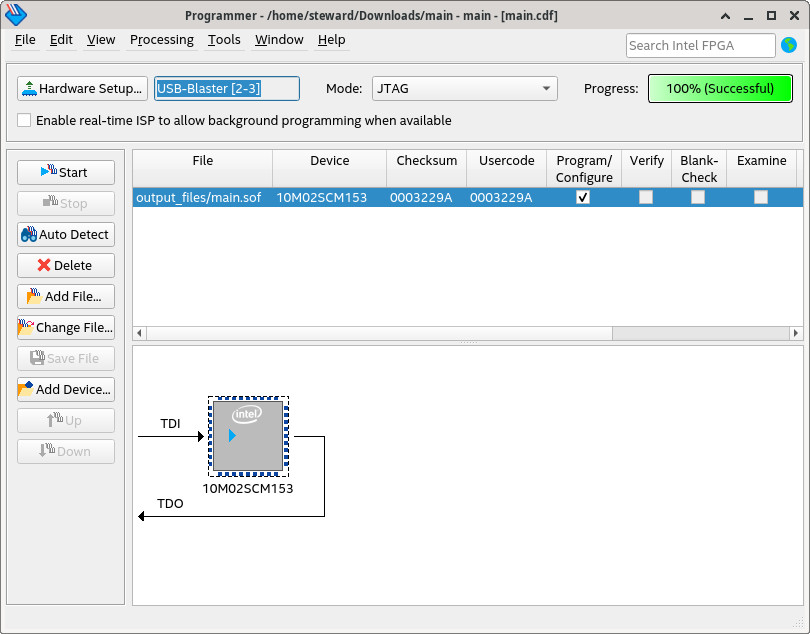Open the Add File dialog
Screen dimensions: 810x634
[x=66, y=296]
